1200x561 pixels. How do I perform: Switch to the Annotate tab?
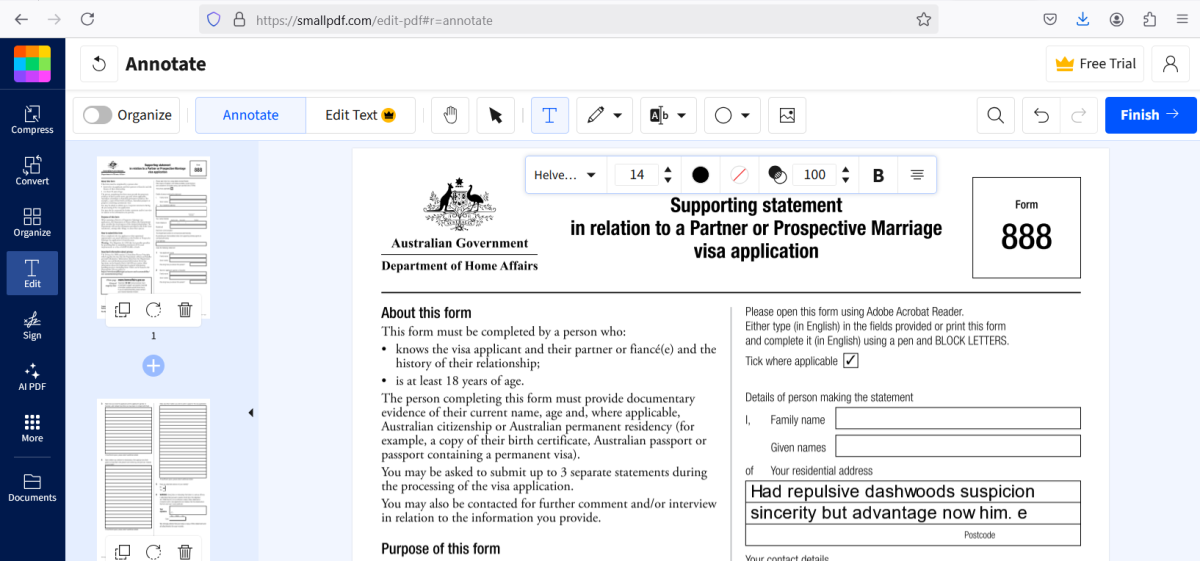pyautogui.click(x=250, y=115)
